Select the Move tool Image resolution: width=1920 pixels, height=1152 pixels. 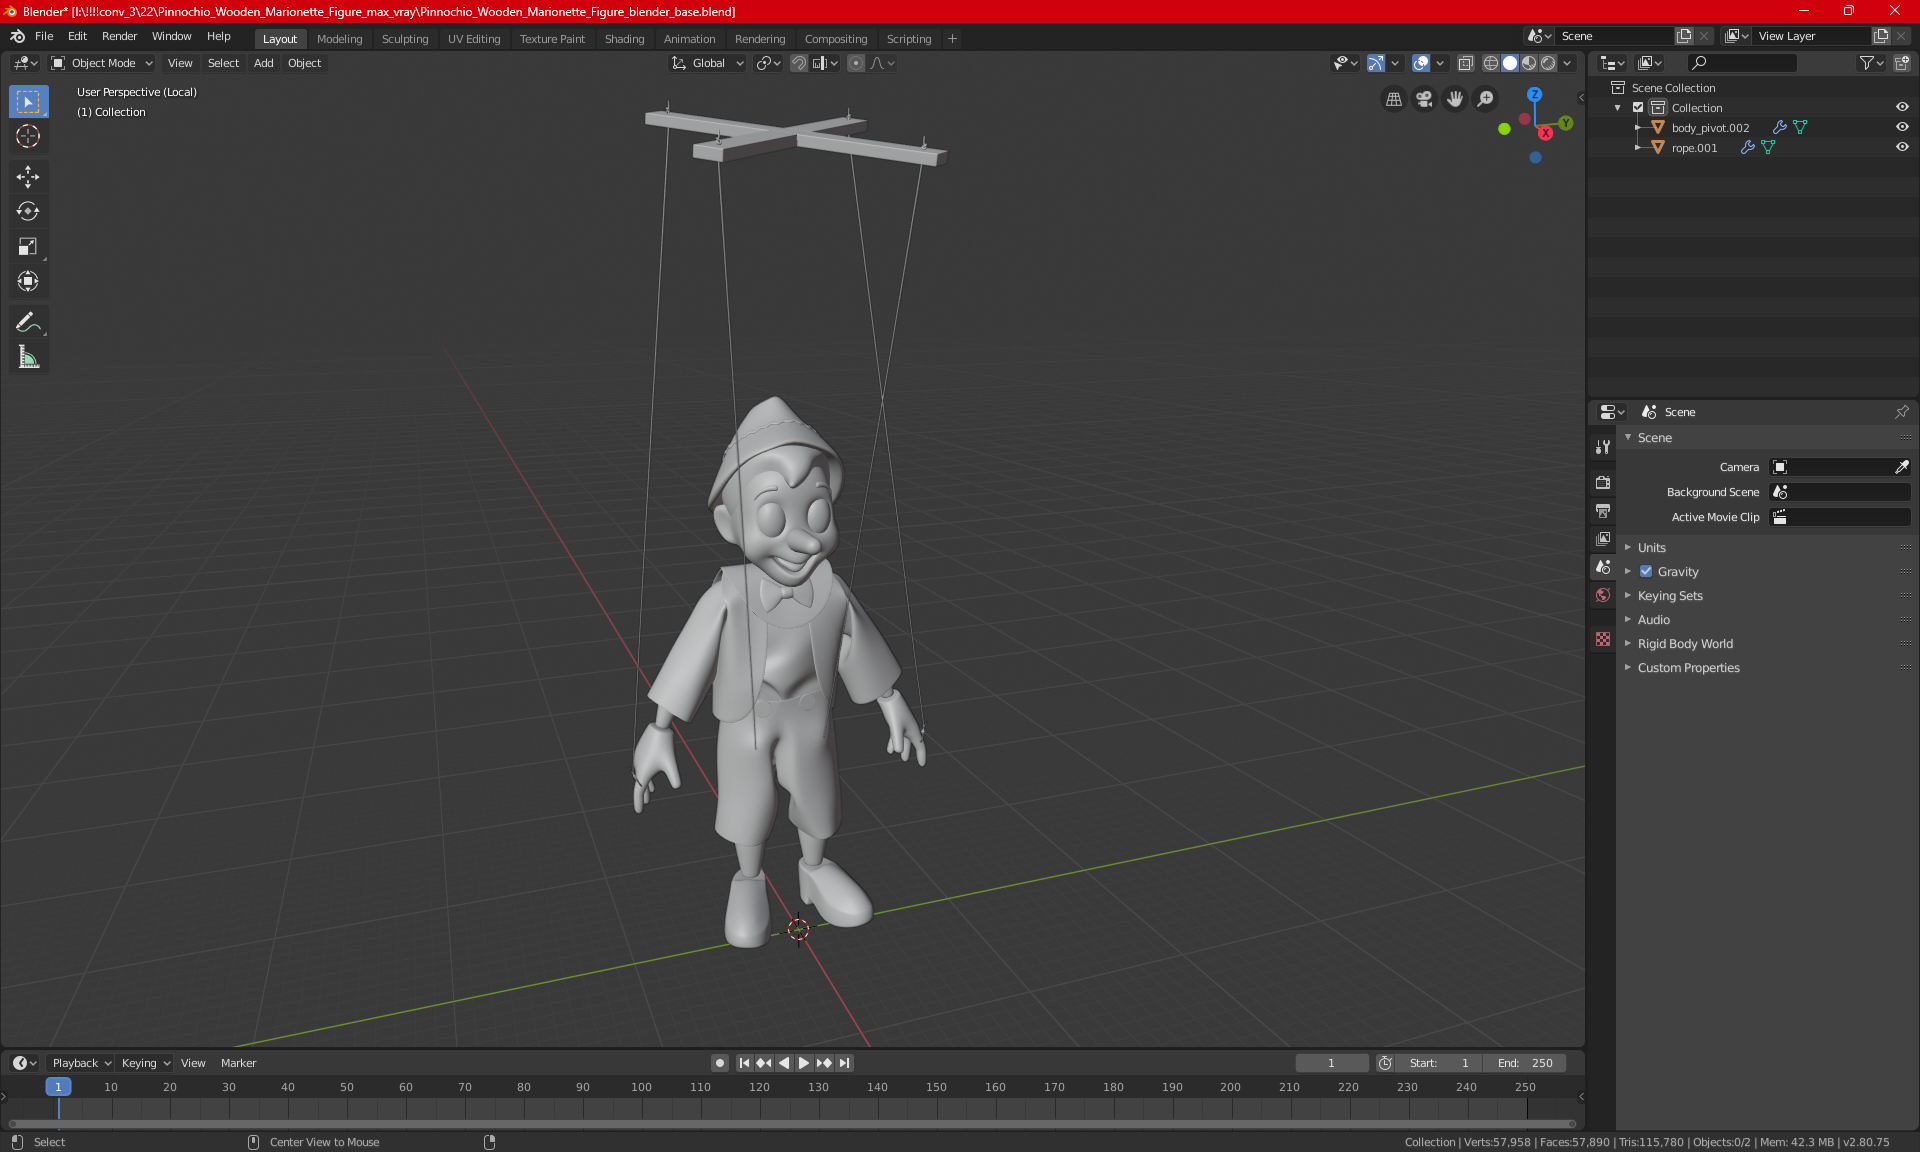tap(28, 177)
